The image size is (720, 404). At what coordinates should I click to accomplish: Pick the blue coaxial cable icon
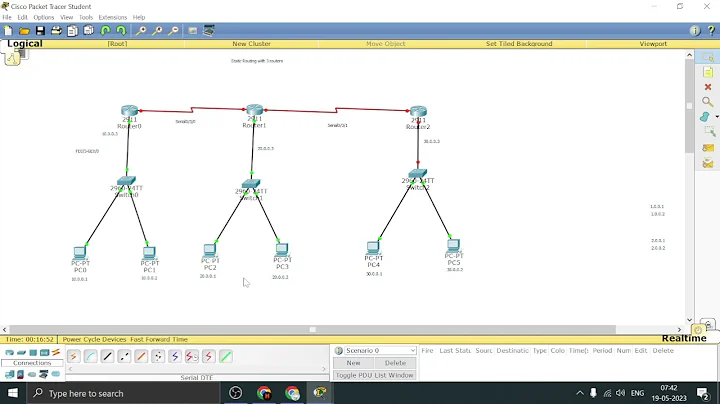(175, 356)
